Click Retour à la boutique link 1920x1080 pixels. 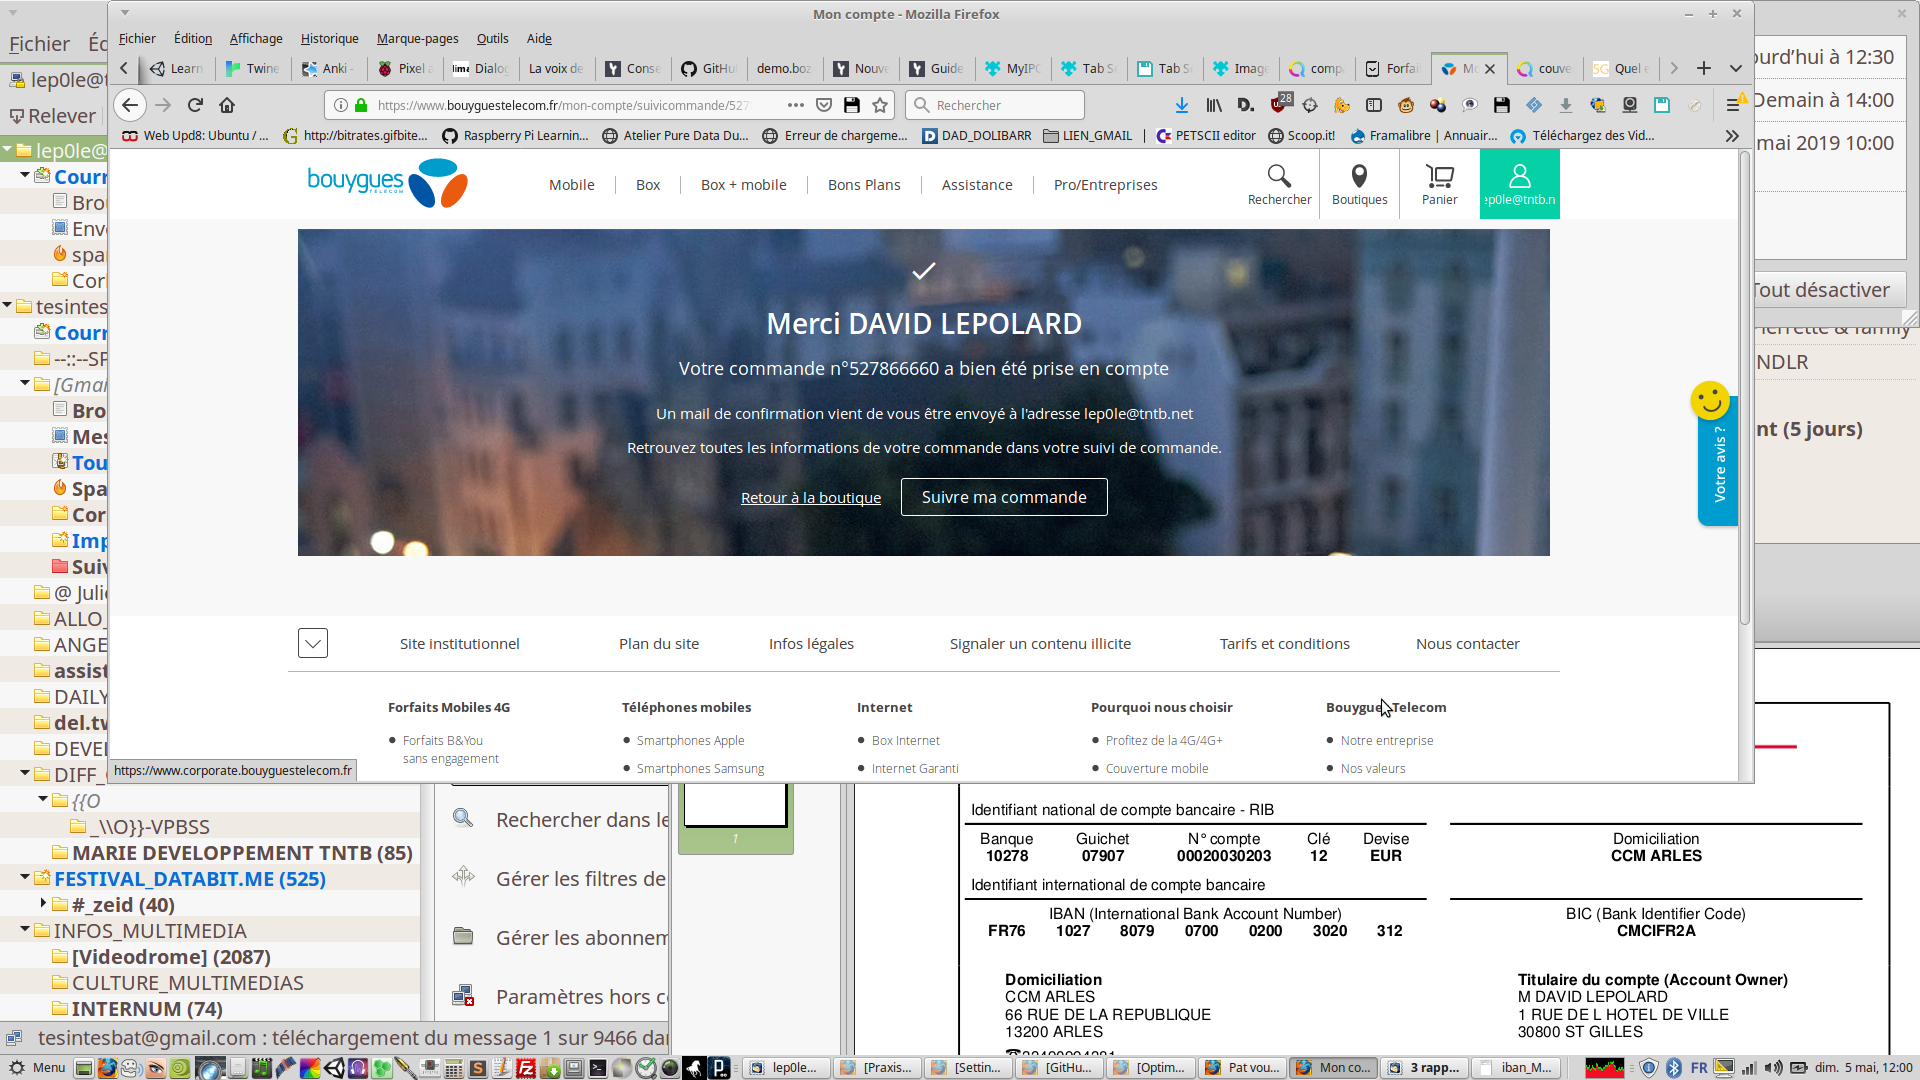(811, 498)
